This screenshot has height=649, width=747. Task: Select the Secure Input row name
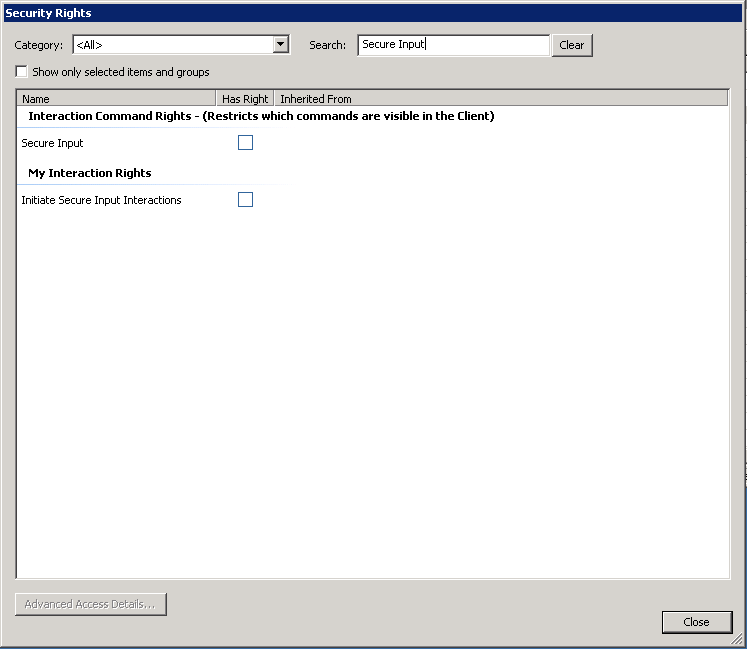coord(53,143)
